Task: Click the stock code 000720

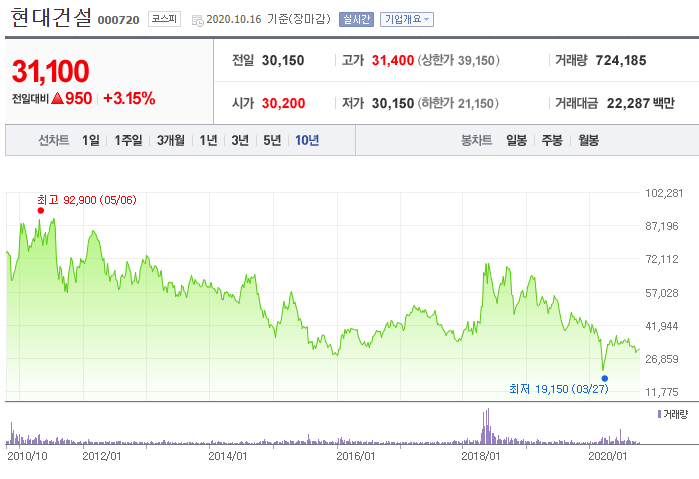Action: [x=118, y=20]
